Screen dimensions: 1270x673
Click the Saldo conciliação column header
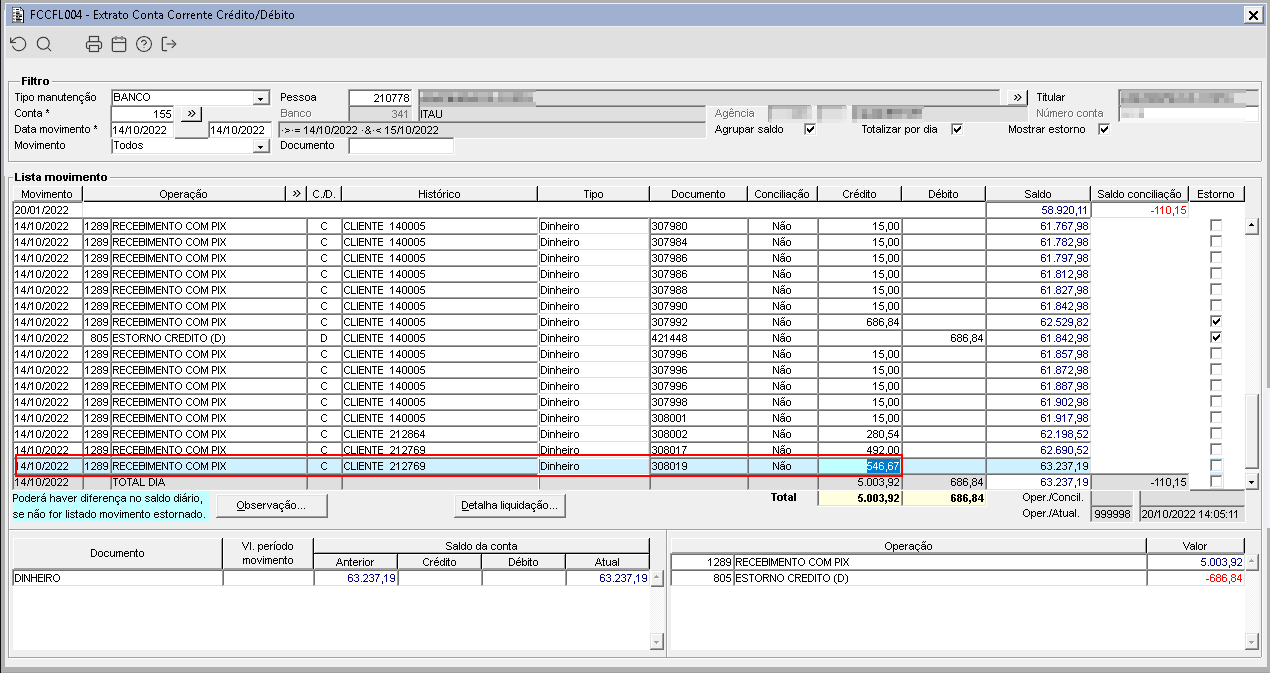pos(1139,193)
